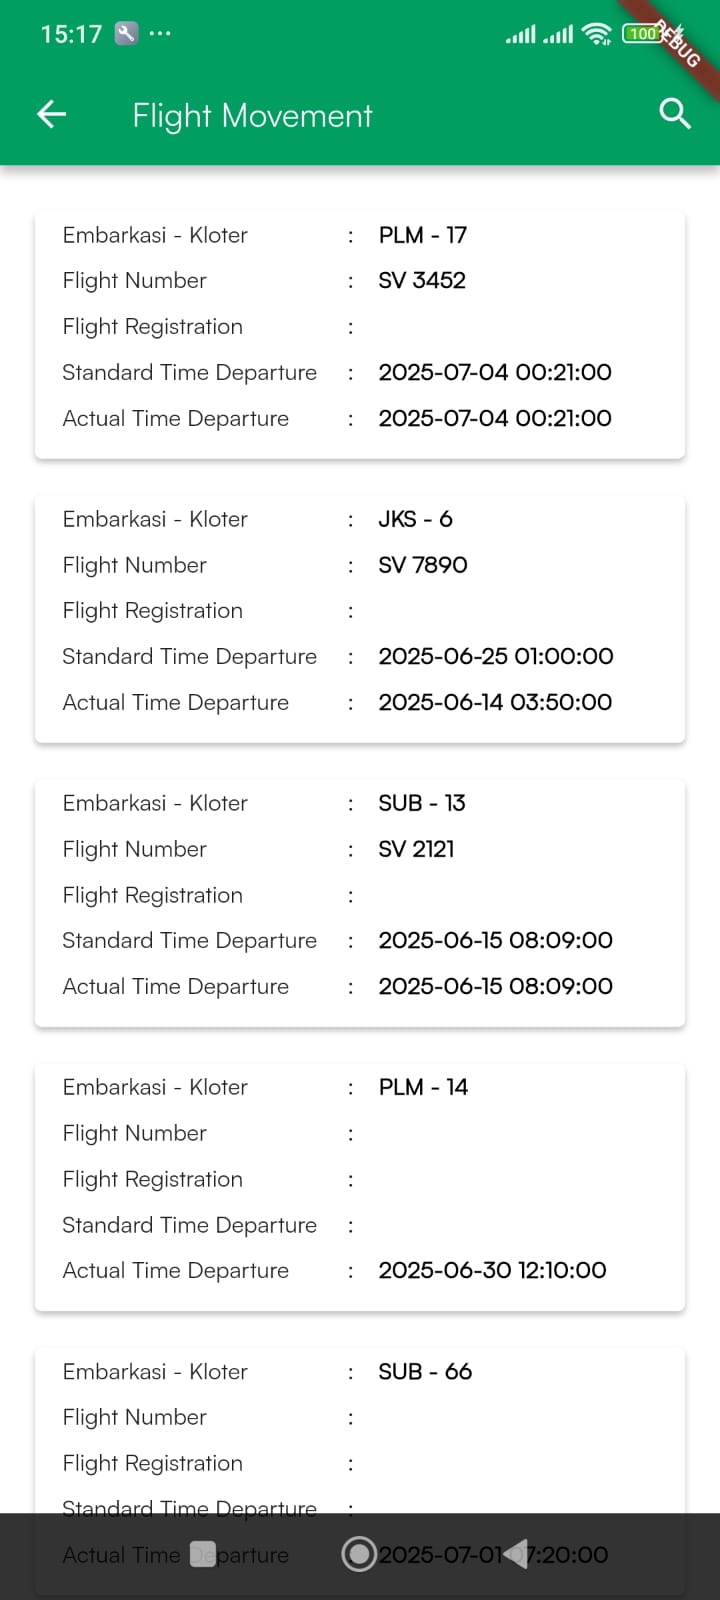Tap flight number SV 3452
The width and height of the screenshot is (720, 1600).
(x=422, y=281)
